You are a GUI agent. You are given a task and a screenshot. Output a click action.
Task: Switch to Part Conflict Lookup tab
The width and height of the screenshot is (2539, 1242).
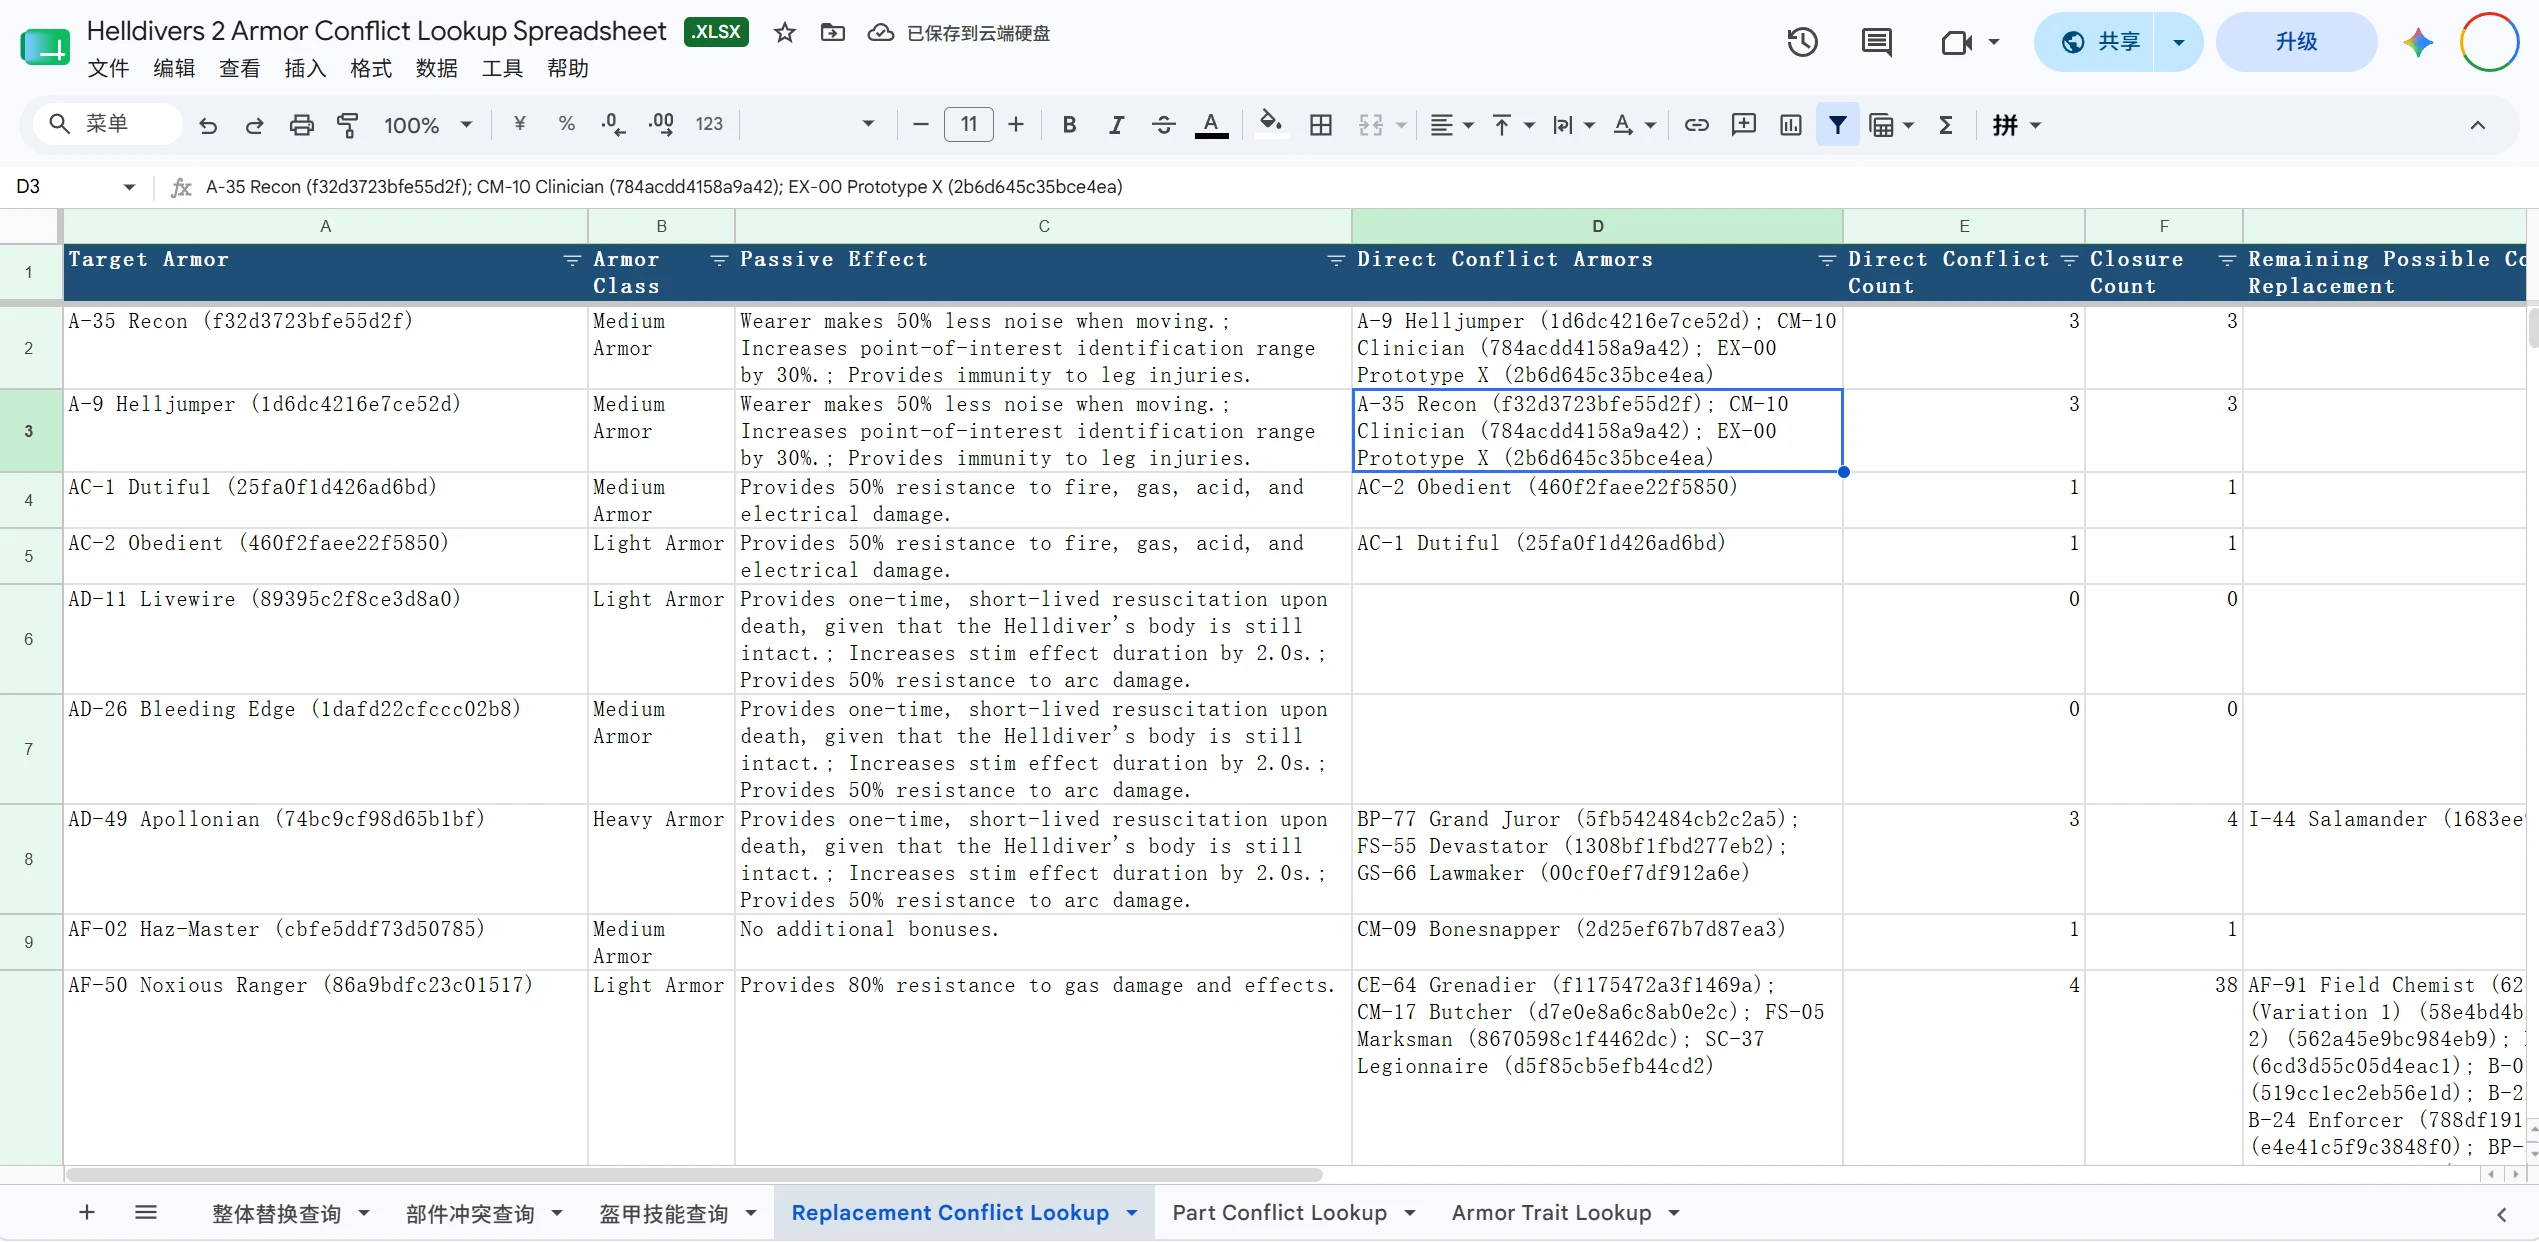click(1279, 1213)
